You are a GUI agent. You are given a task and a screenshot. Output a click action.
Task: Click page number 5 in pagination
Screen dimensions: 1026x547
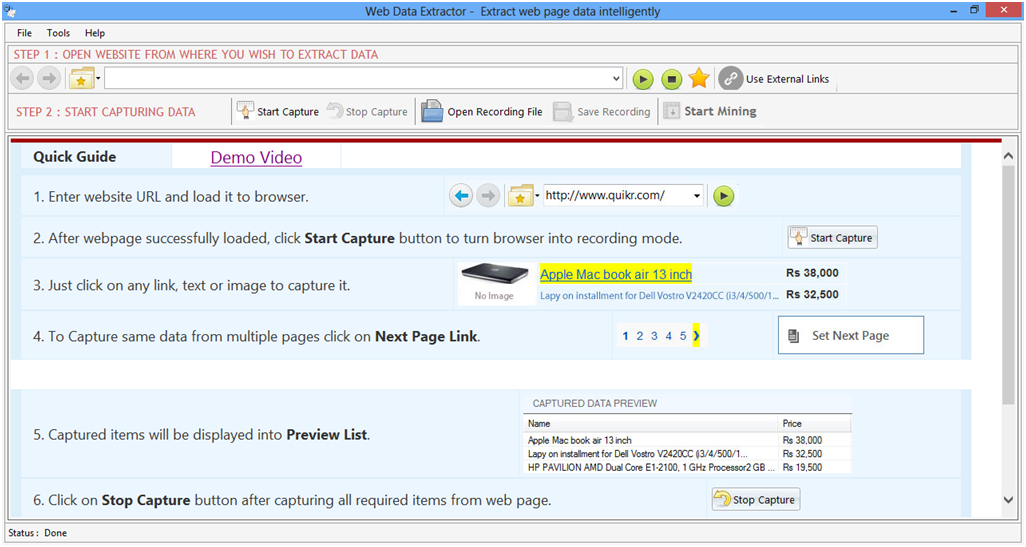point(682,336)
